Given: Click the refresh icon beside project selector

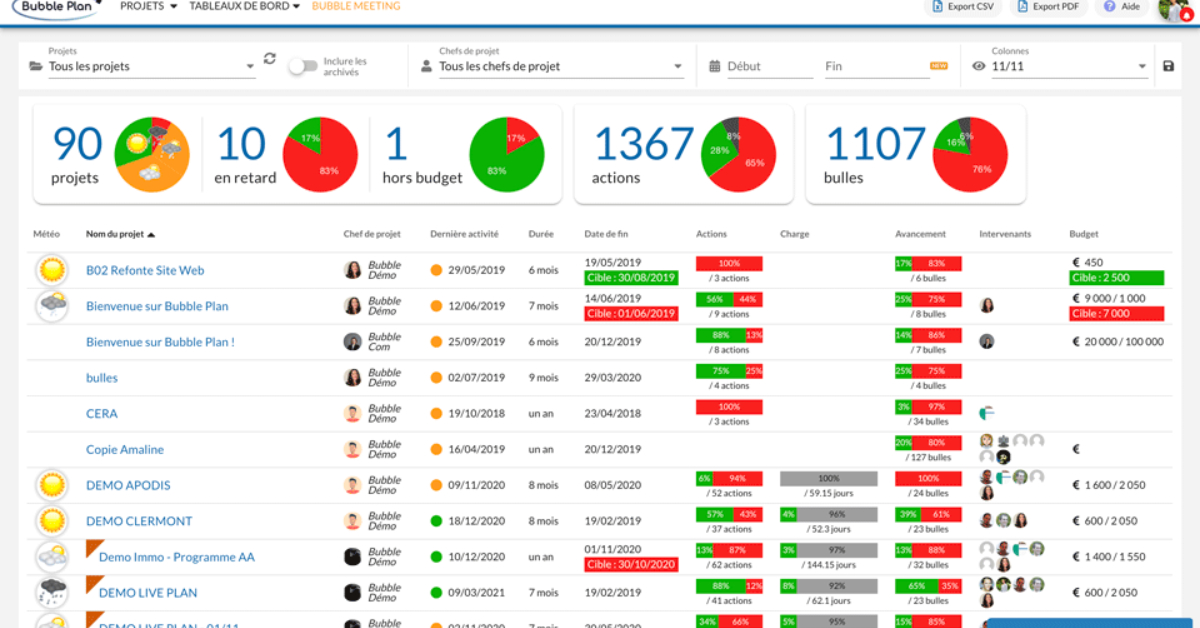Looking at the screenshot, I should click(270, 59).
